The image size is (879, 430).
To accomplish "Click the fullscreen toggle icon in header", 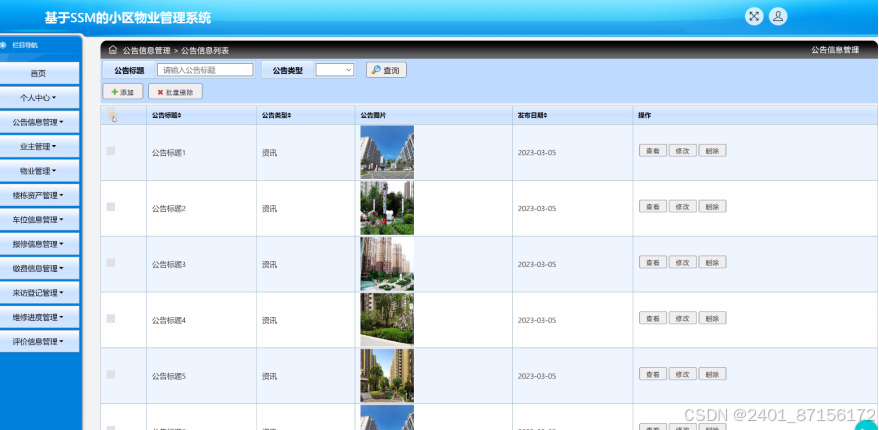I will [754, 16].
